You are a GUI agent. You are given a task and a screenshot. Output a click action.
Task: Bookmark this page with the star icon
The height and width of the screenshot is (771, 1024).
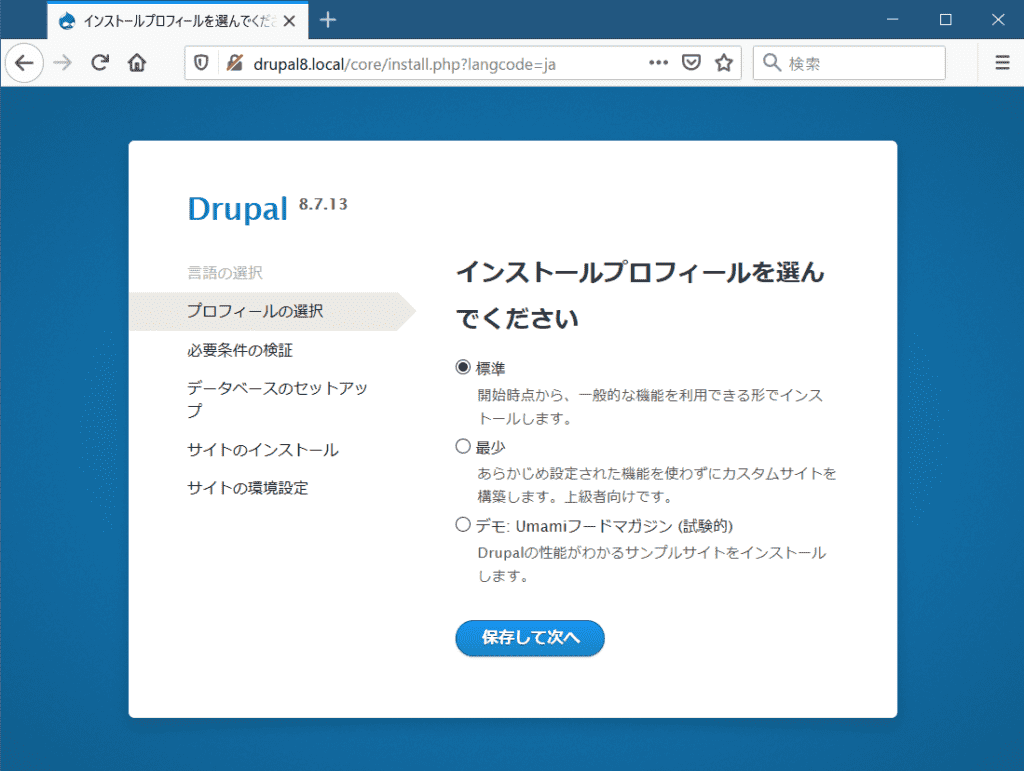724,63
